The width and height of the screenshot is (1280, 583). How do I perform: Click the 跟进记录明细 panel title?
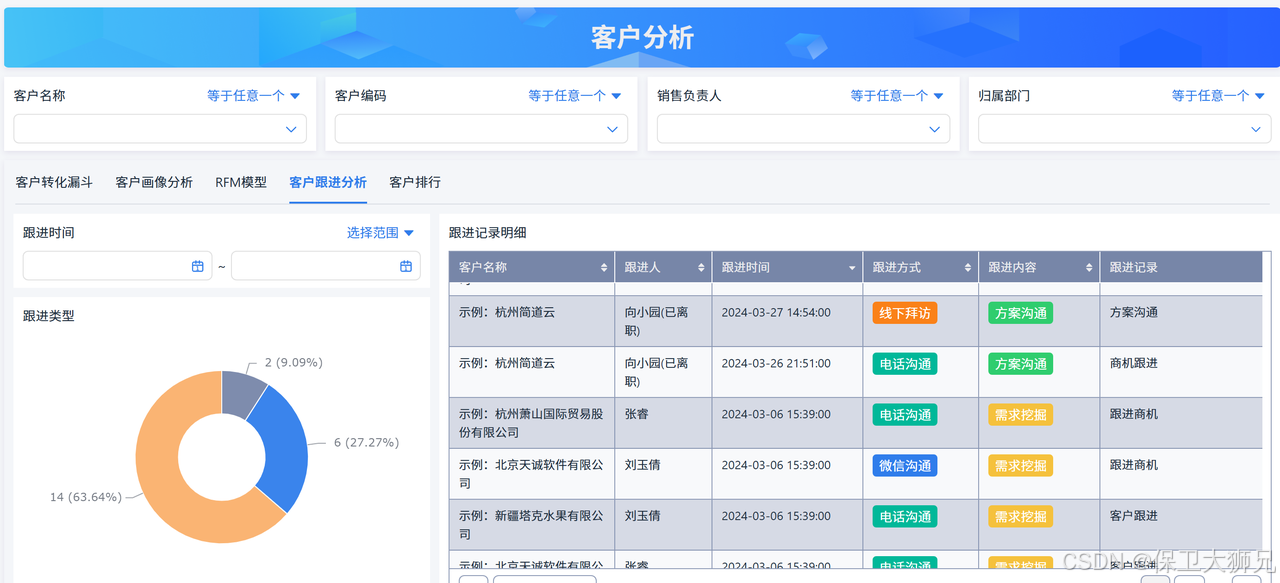click(x=488, y=233)
